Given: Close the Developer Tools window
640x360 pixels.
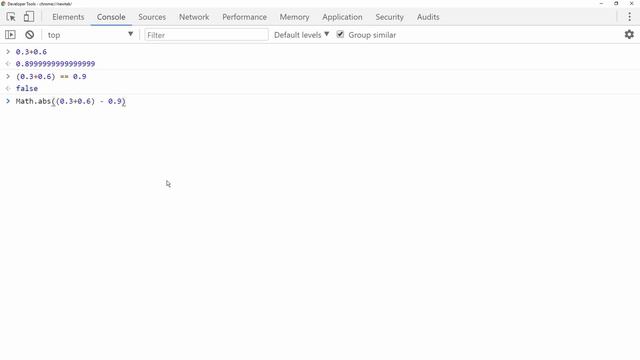Looking at the screenshot, I should pos(631,3).
